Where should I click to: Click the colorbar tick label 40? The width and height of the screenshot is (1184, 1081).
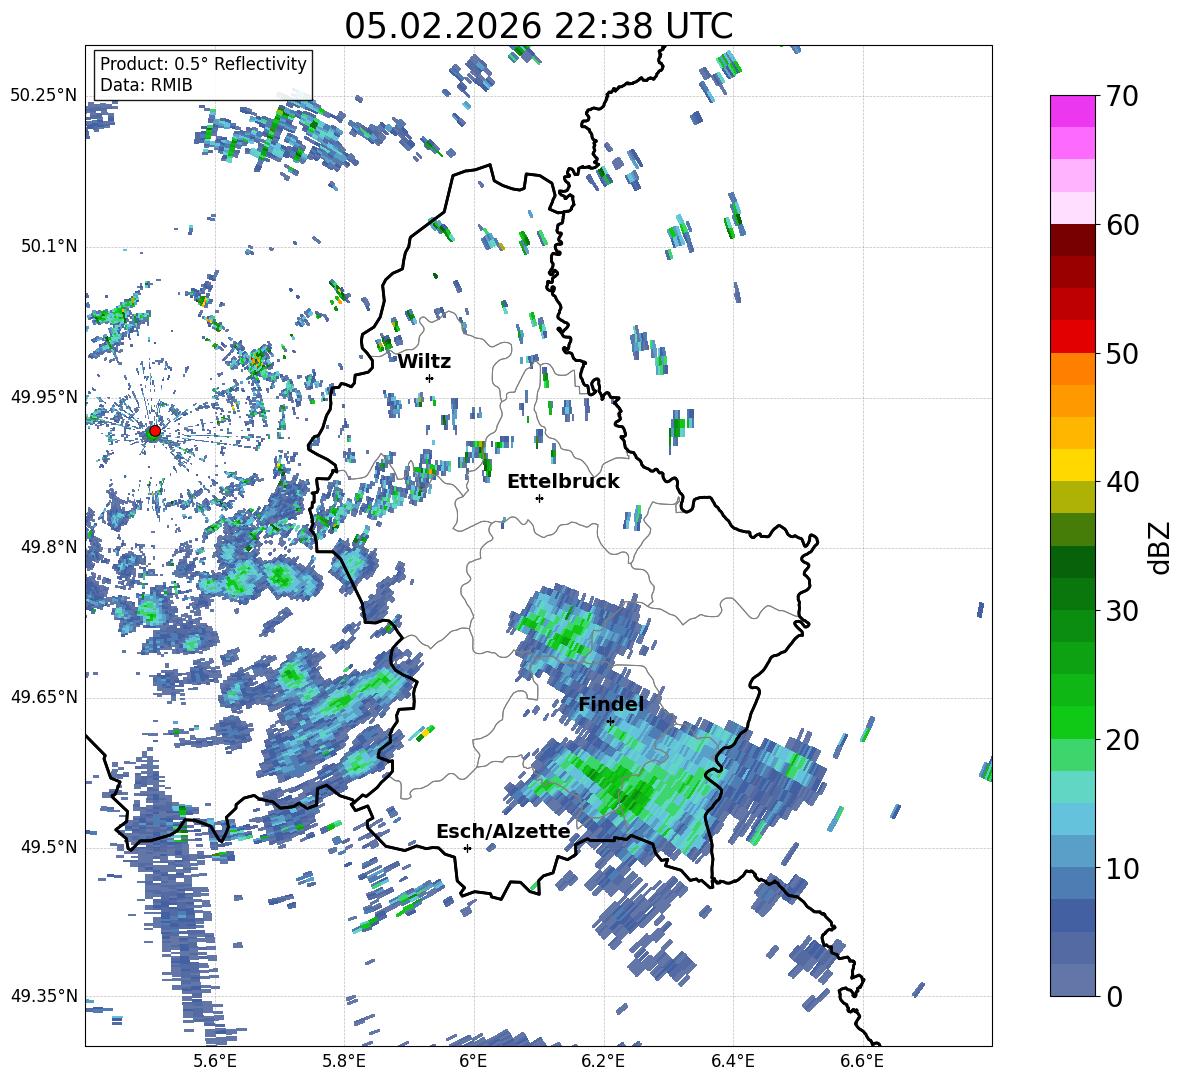[1123, 482]
